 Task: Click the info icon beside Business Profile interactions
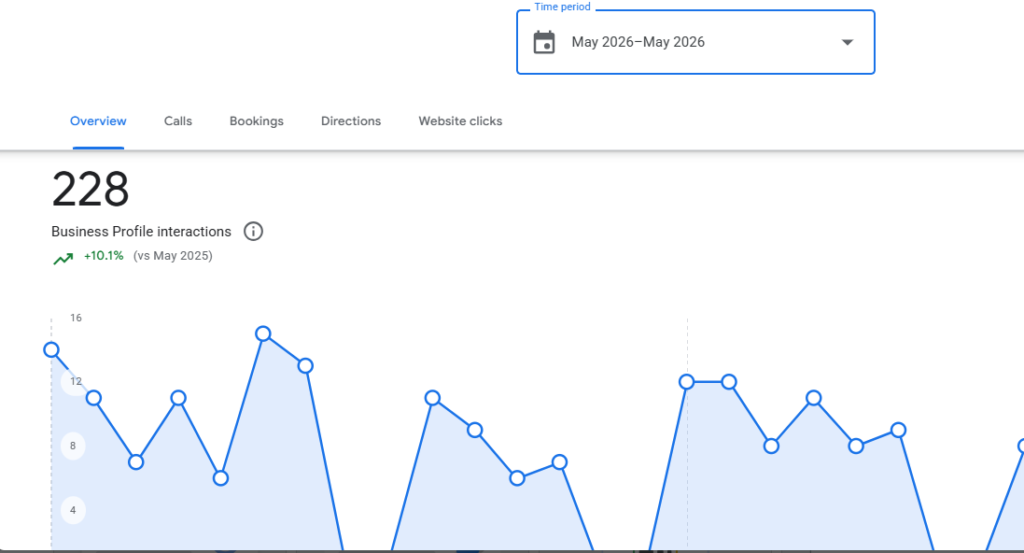[x=253, y=231]
